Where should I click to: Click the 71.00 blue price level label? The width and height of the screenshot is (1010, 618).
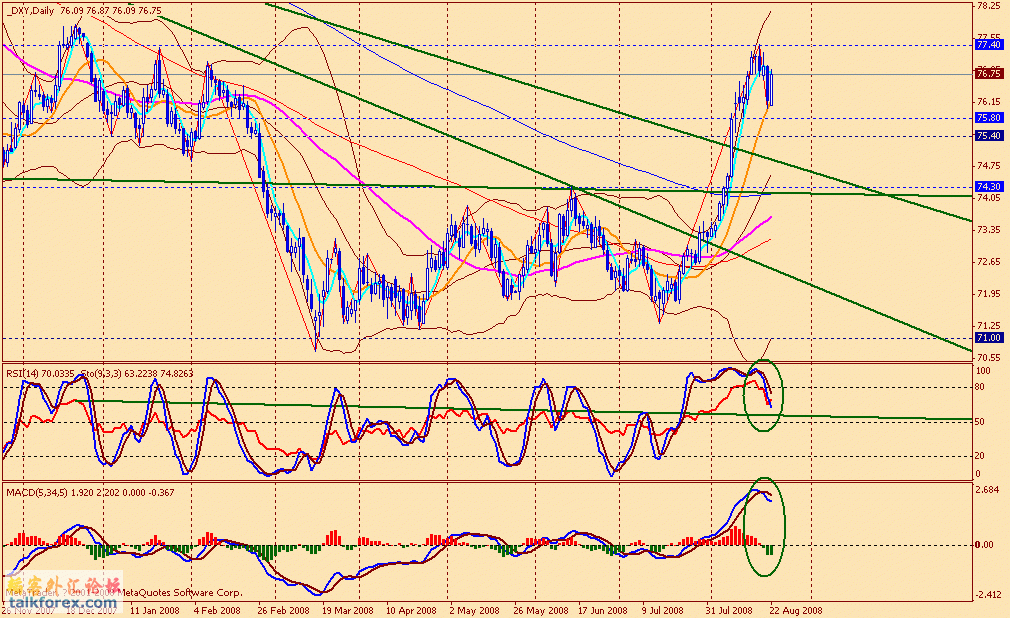coord(988,338)
